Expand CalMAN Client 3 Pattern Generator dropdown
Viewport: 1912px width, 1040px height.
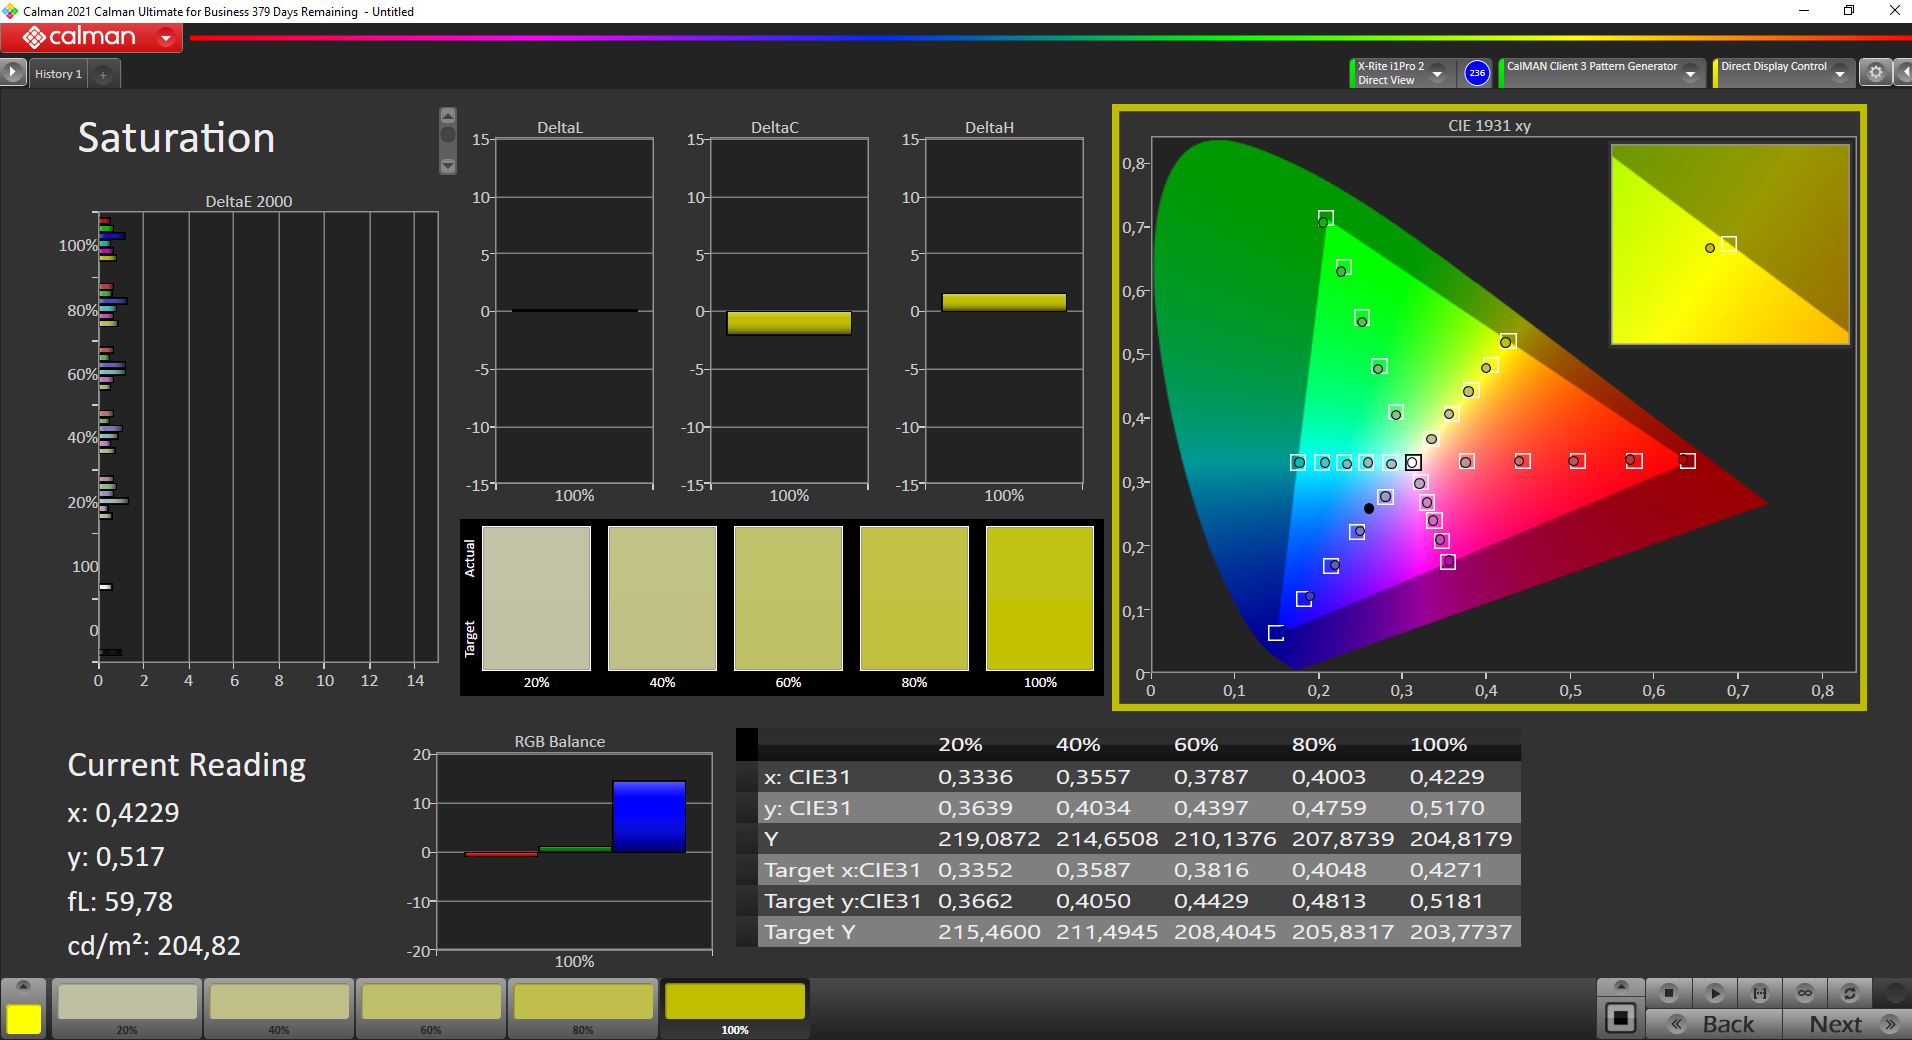[x=1690, y=74]
